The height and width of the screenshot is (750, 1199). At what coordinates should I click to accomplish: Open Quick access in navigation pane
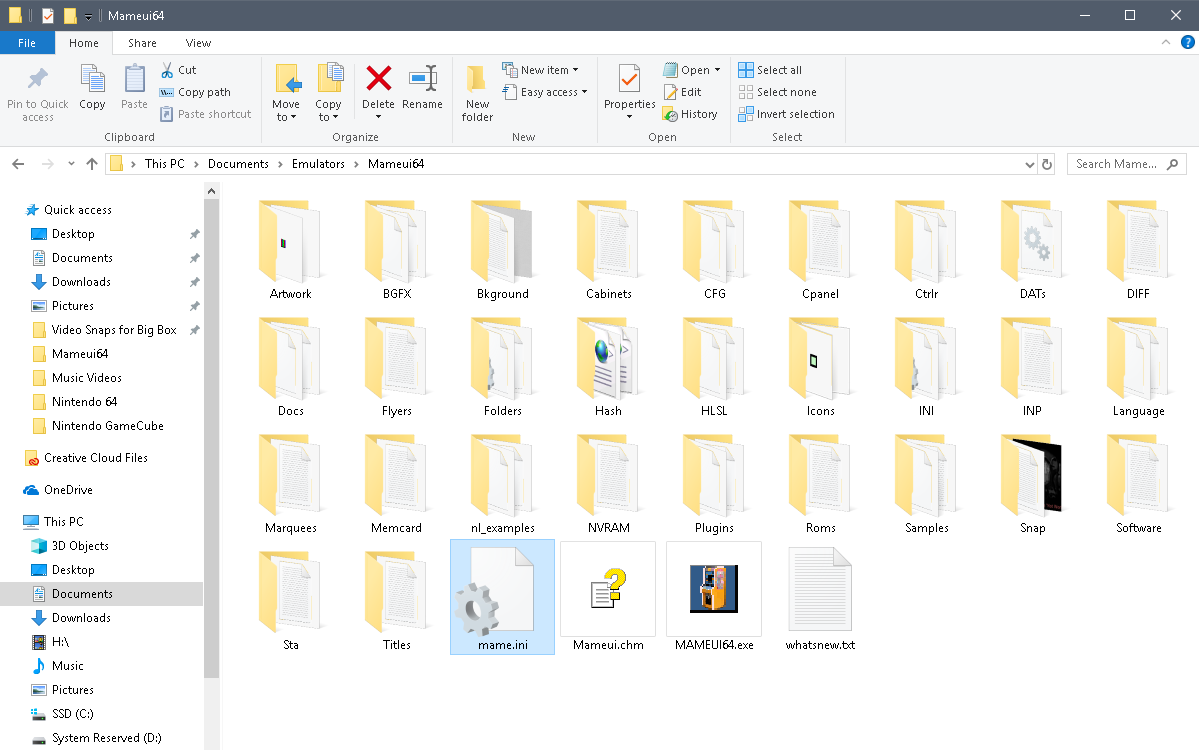[x=77, y=209]
